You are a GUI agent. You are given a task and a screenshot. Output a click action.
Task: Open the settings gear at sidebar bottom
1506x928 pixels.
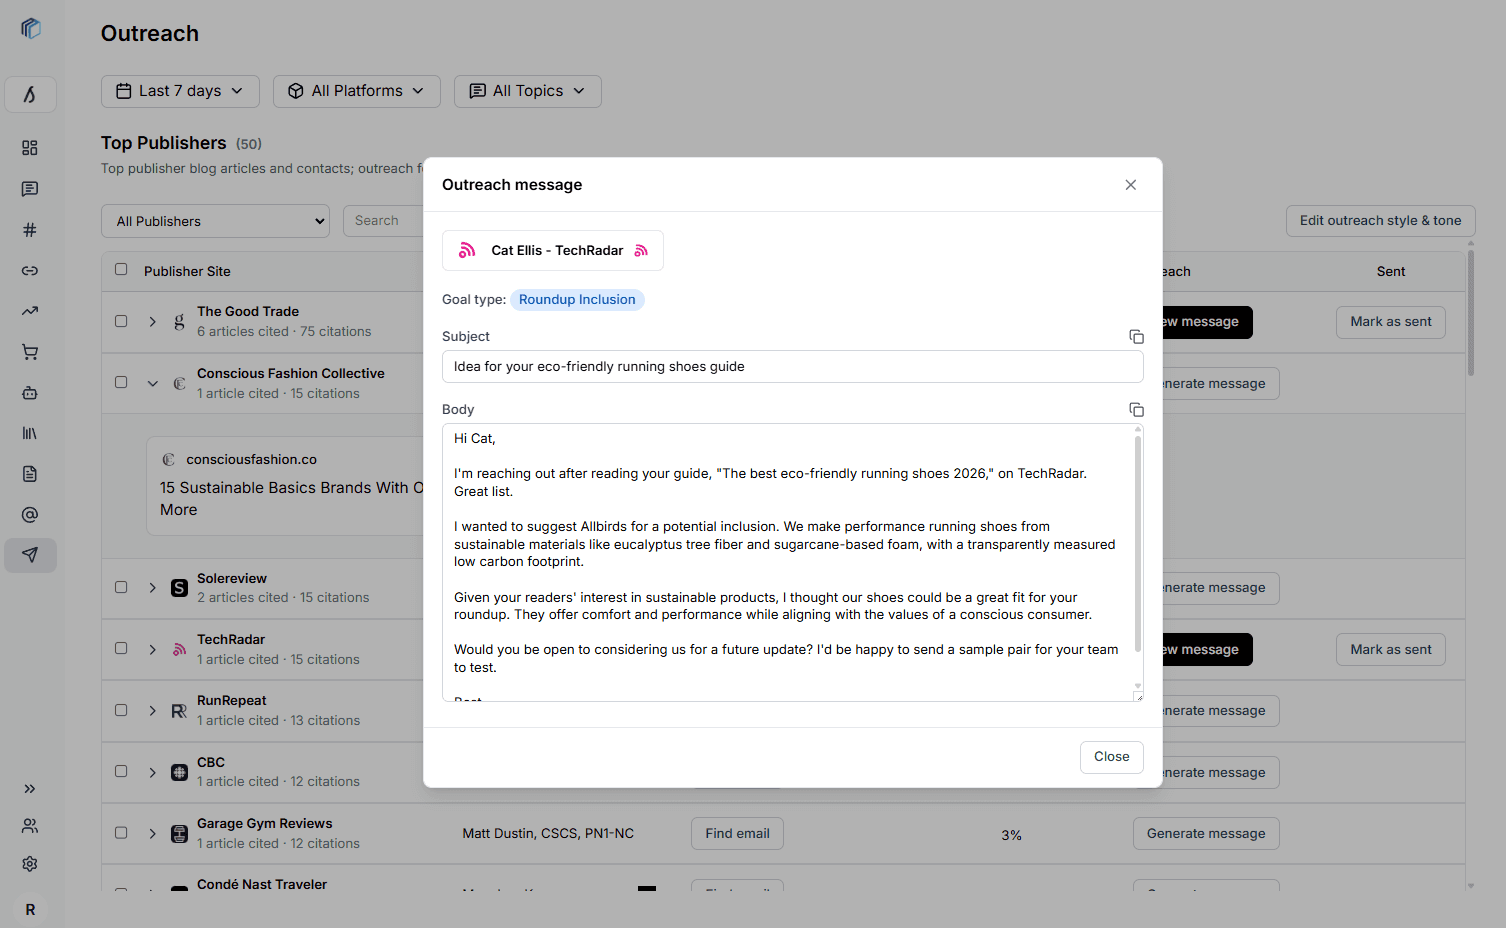point(29,863)
